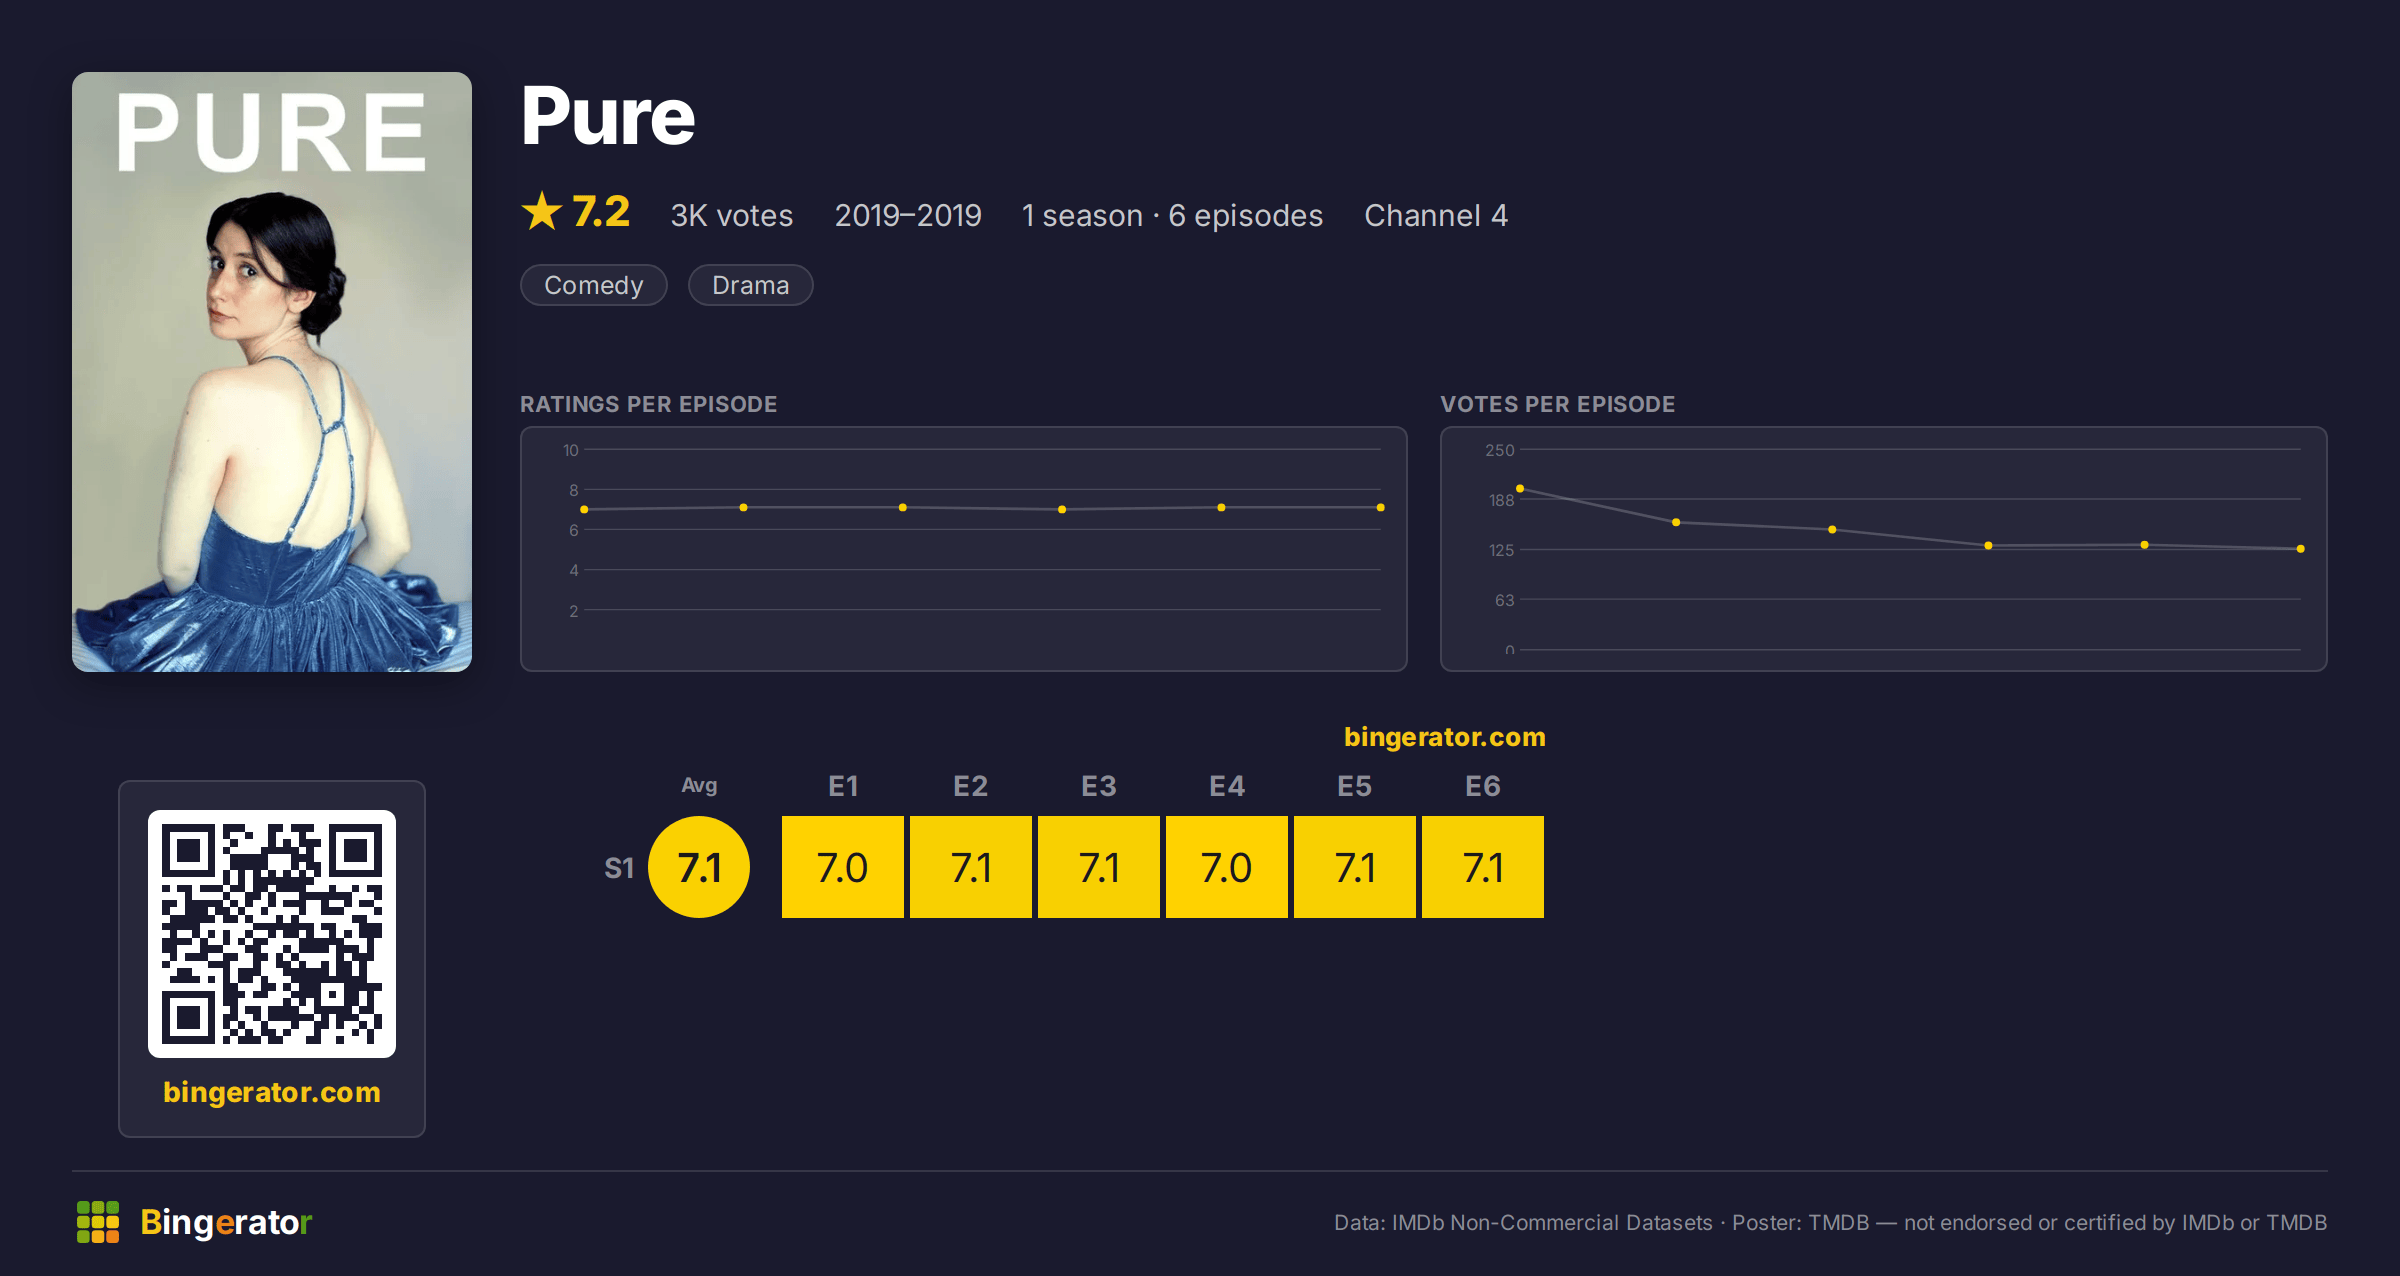This screenshot has width=2400, height=1276.
Task: Select the Comedy genre tag
Action: 594,285
